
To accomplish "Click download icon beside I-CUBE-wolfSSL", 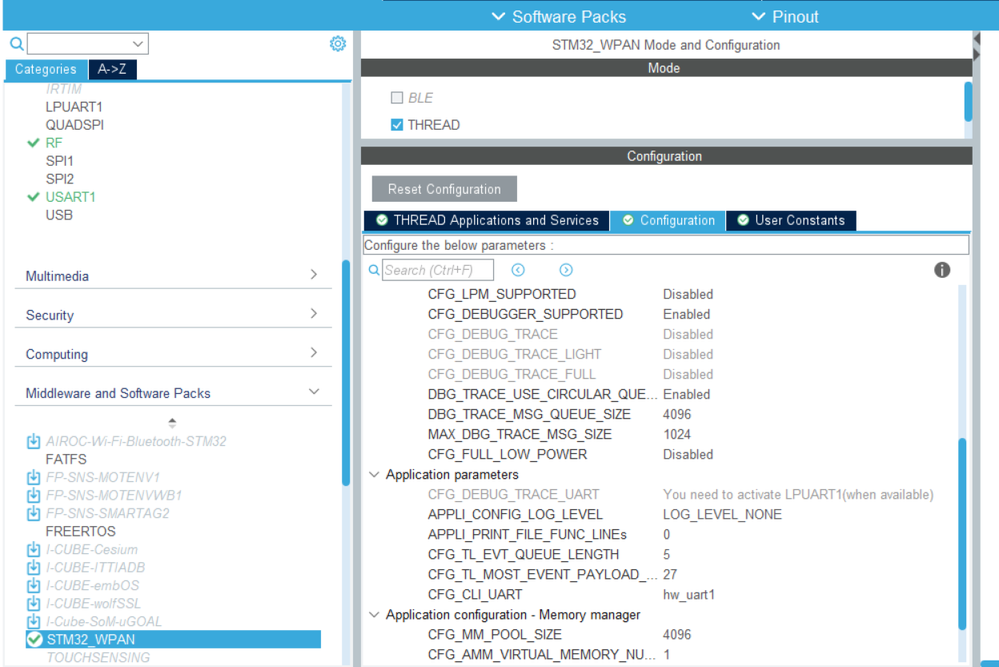I will point(33,603).
